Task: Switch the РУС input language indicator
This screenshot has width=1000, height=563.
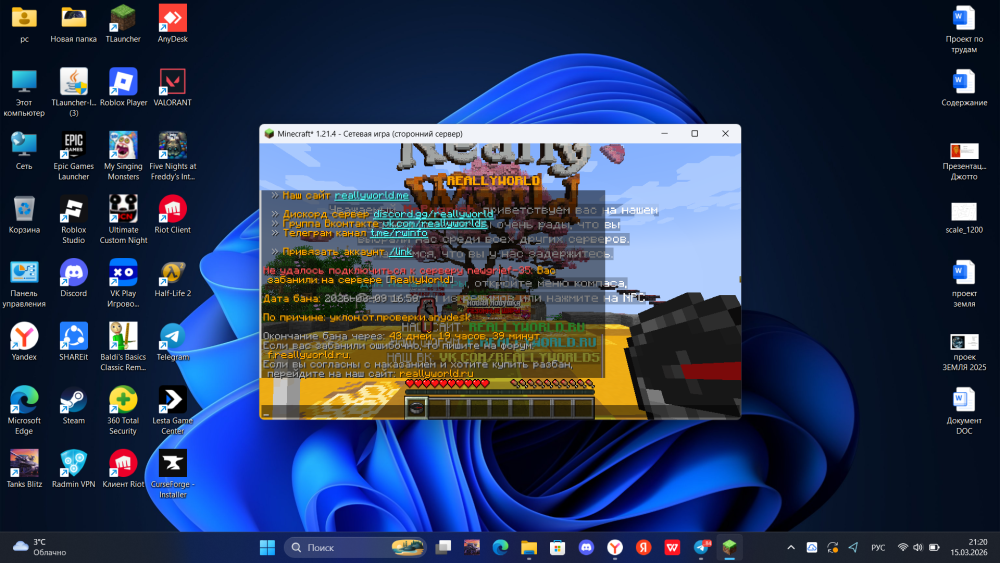Action: (878, 547)
